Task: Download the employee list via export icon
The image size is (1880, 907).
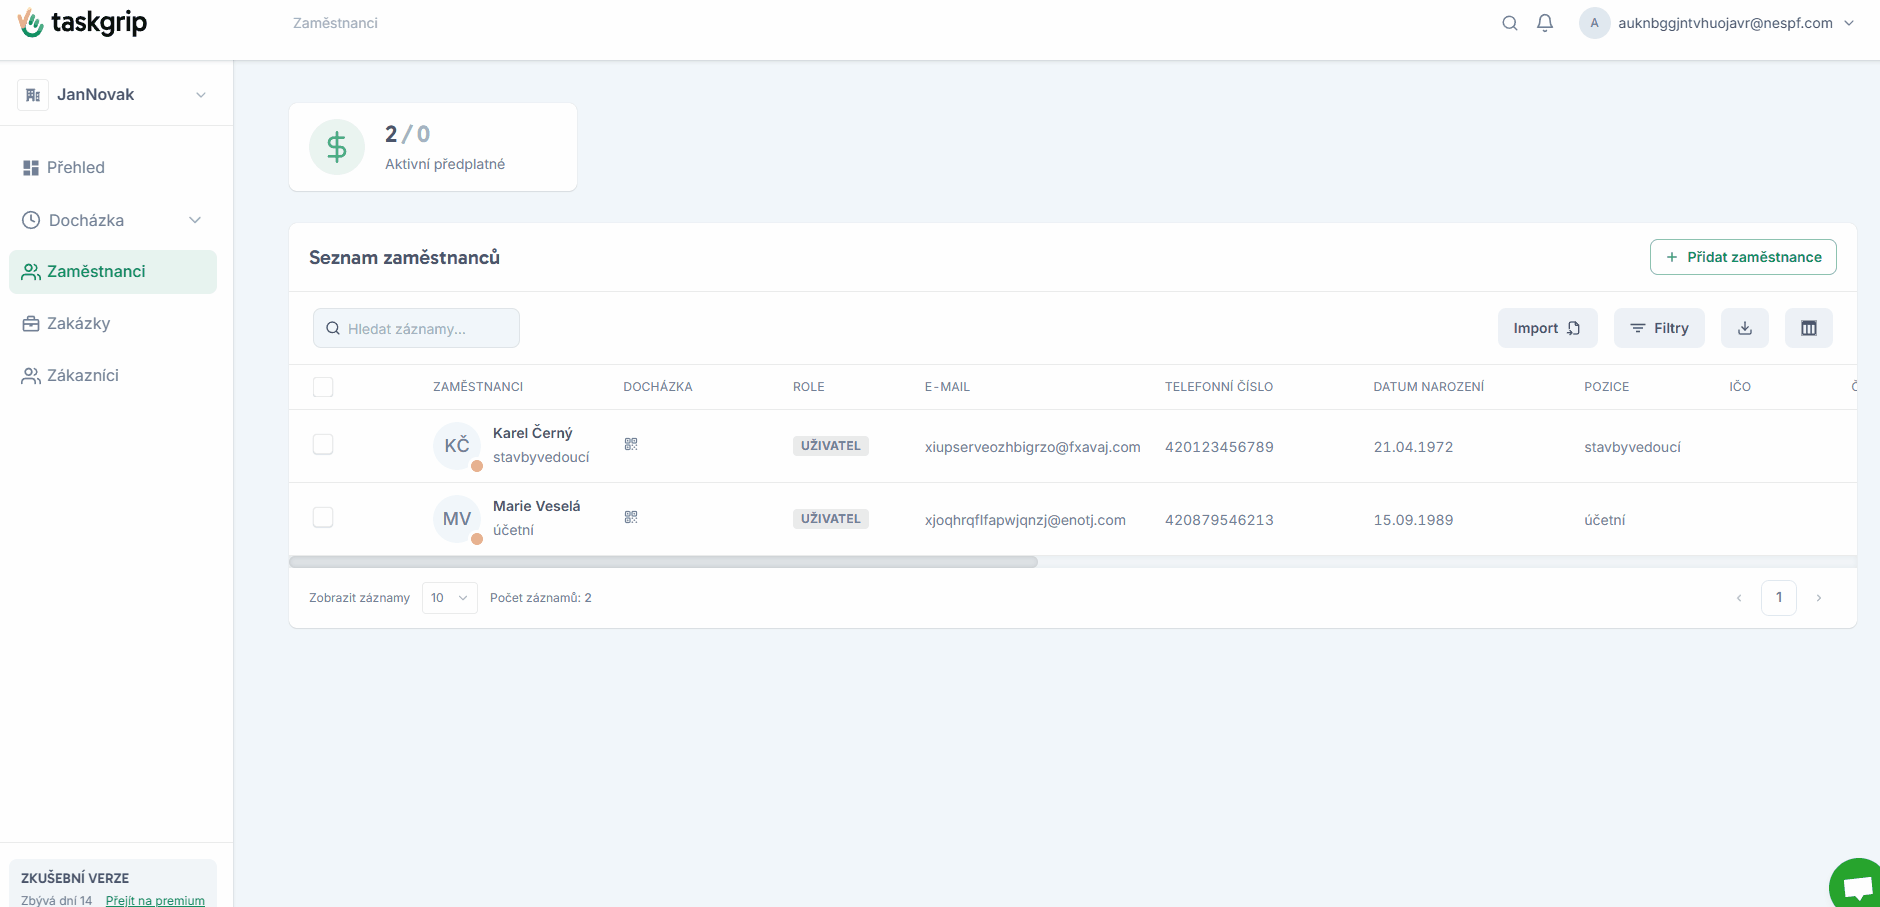Action: (1744, 328)
